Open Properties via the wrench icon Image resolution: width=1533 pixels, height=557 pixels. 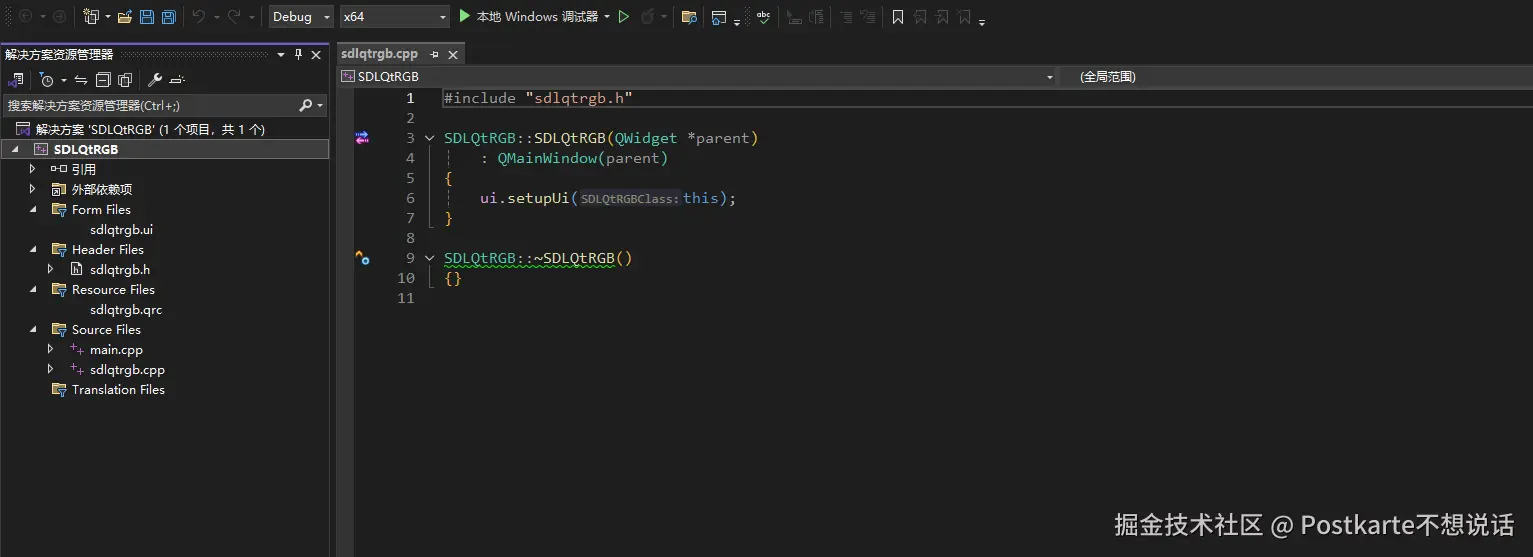[155, 80]
